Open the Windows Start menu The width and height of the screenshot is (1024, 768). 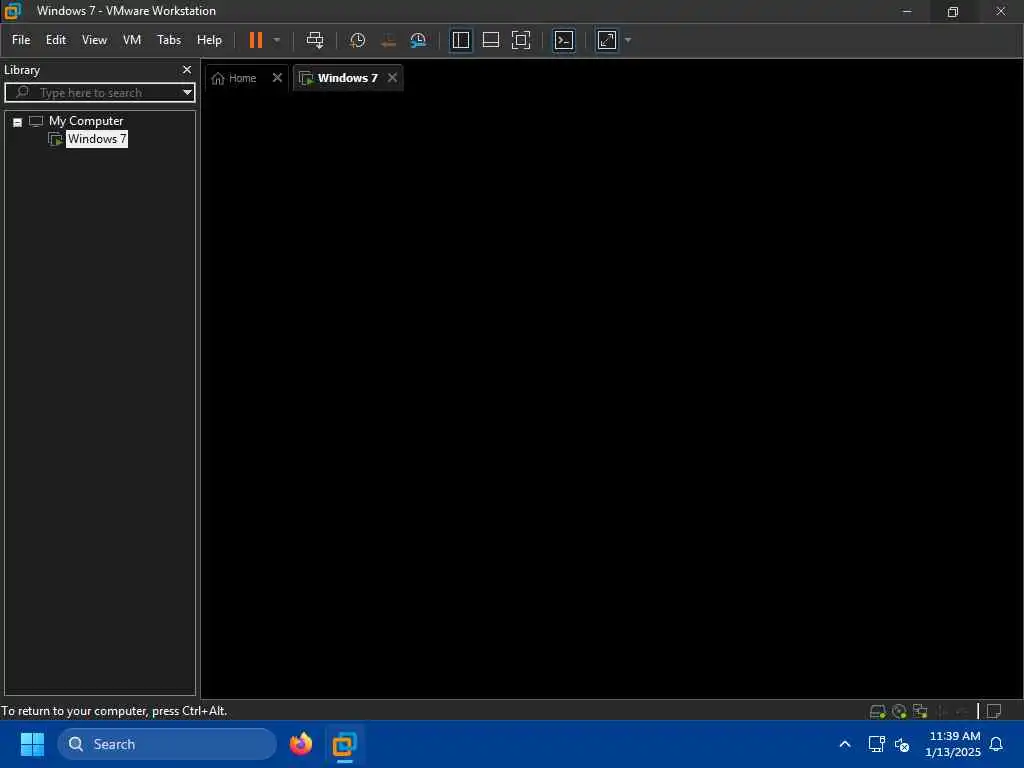(32, 744)
